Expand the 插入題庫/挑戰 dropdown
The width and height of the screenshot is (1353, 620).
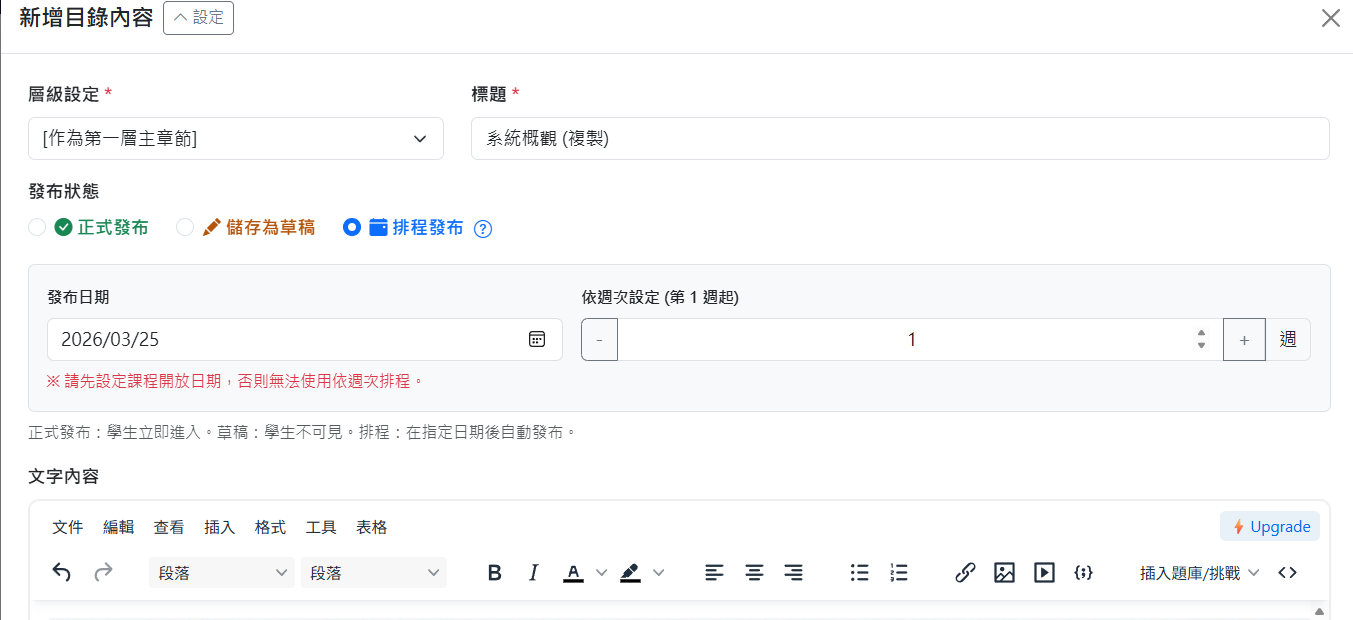tap(1199, 573)
